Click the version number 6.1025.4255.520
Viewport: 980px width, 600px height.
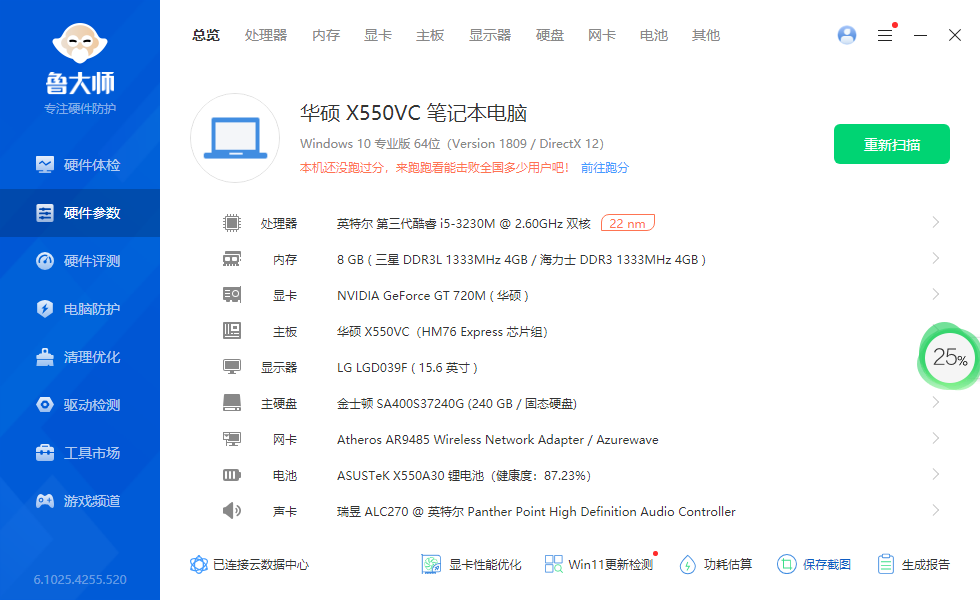pyautogui.click(x=80, y=580)
